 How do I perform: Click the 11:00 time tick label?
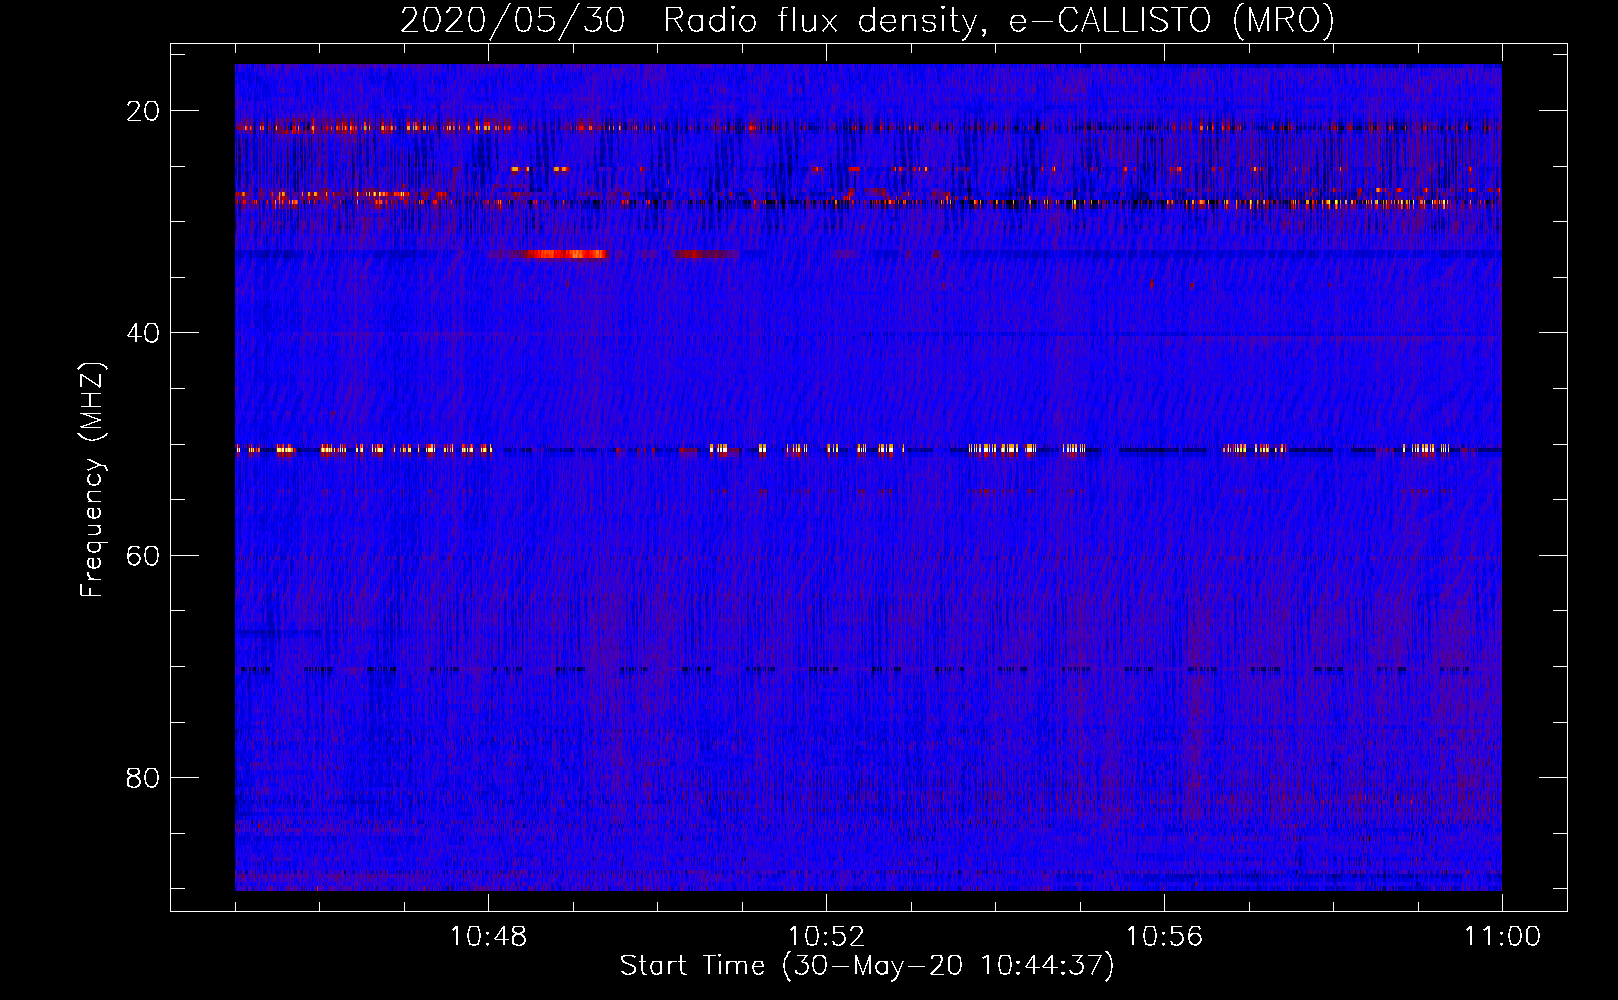(1502, 937)
